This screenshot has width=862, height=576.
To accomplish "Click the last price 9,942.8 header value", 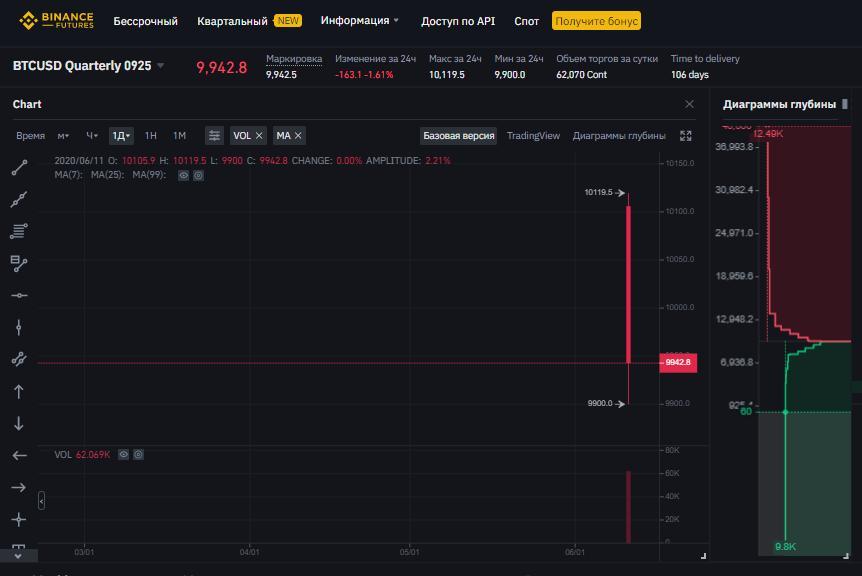I will [x=222, y=67].
